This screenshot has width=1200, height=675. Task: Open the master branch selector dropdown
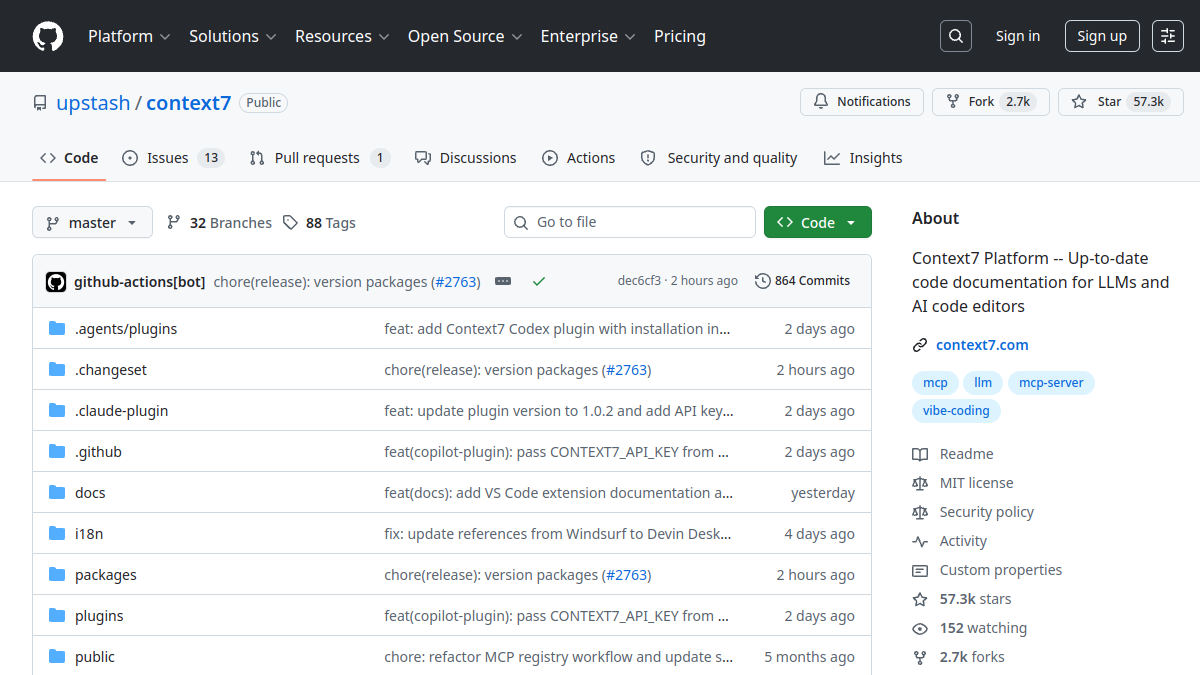pyautogui.click(x=92, y=222)
